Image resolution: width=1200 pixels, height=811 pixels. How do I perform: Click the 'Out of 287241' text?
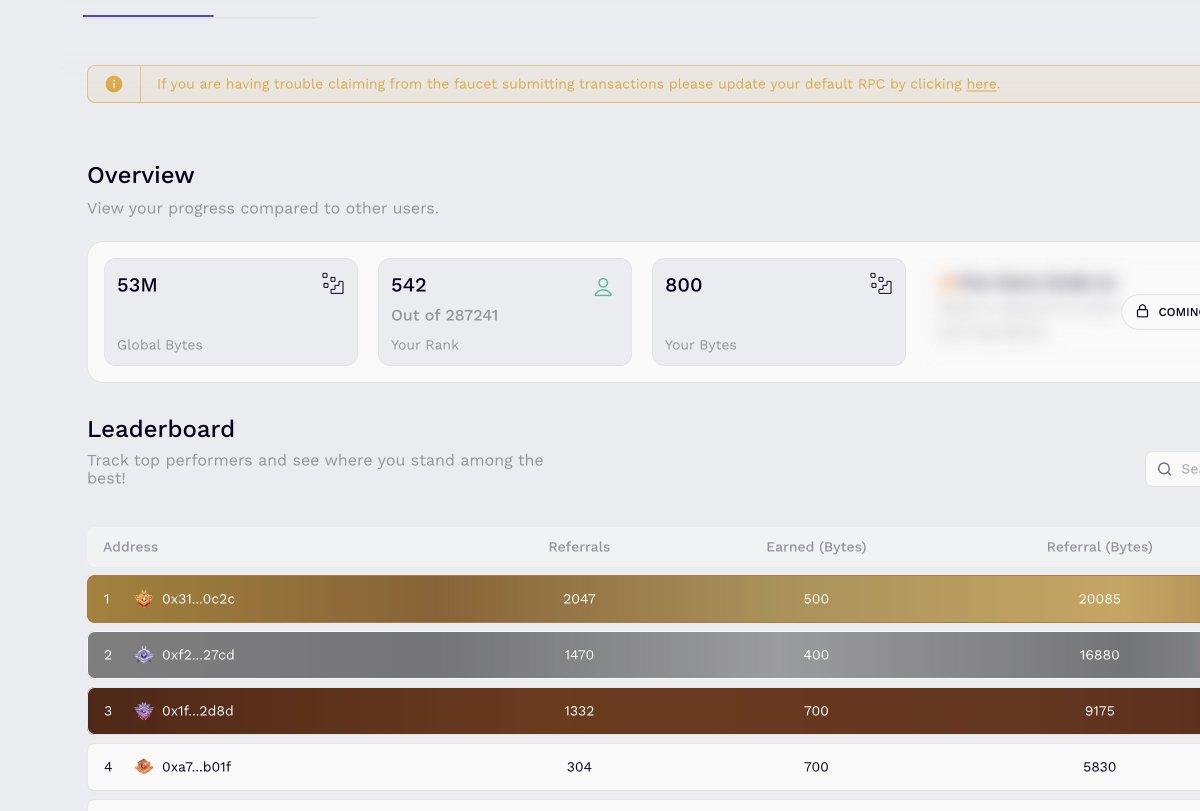point(445,315)
